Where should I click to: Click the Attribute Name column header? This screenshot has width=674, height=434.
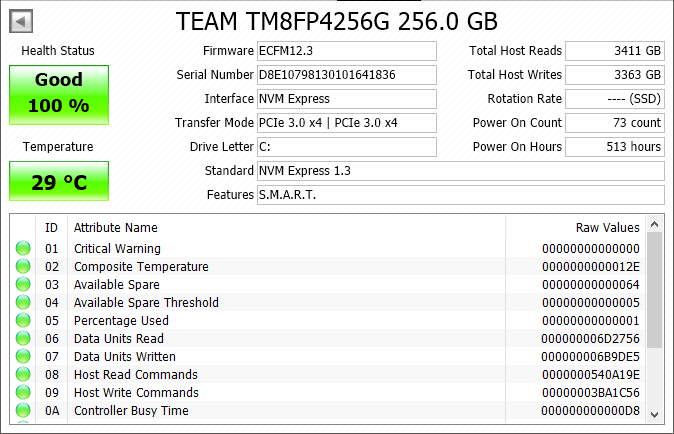tap(286, 228)
